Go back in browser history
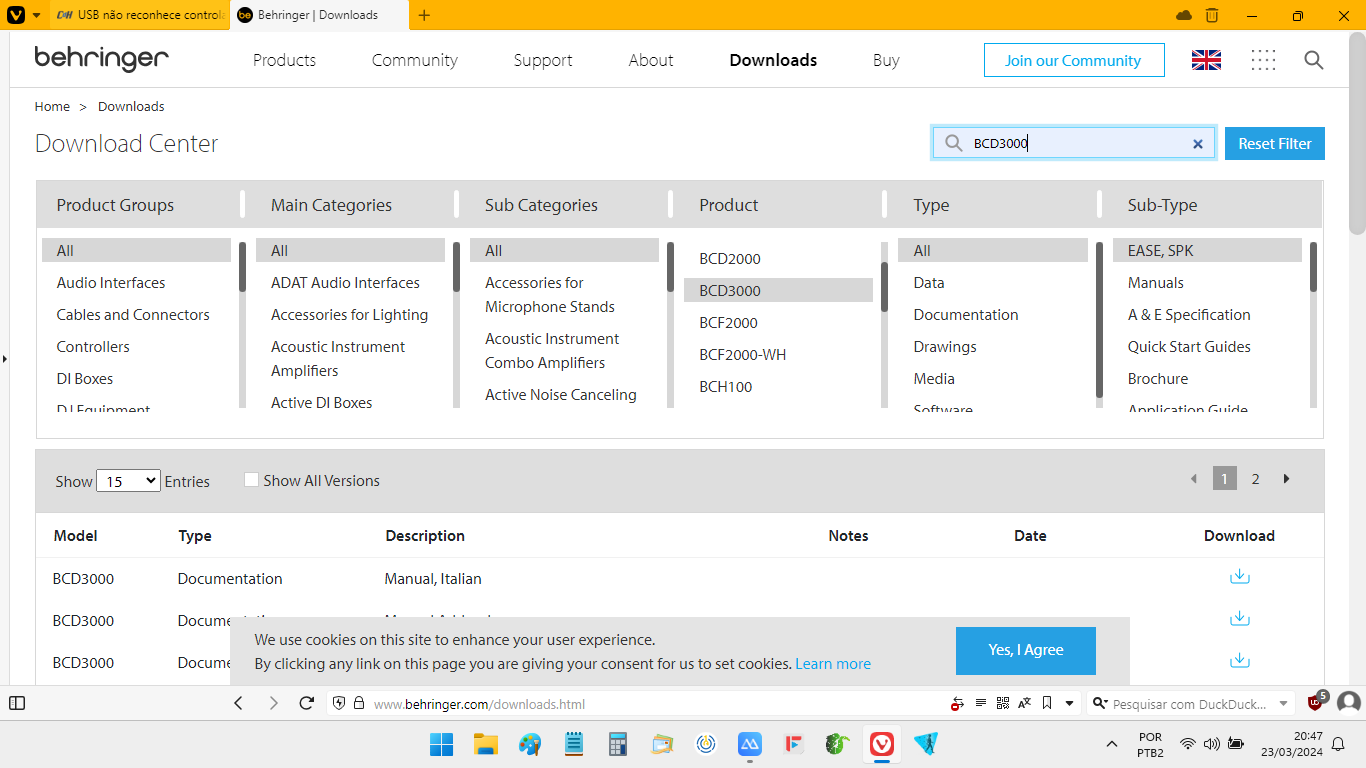The height and width of the screenshot is (768, 1366). (x=238, y=703)
